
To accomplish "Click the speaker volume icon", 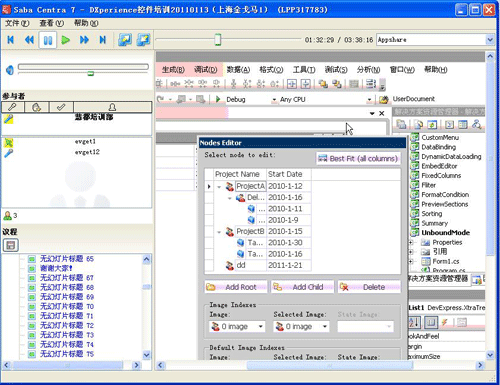I will tap(10, 70).
